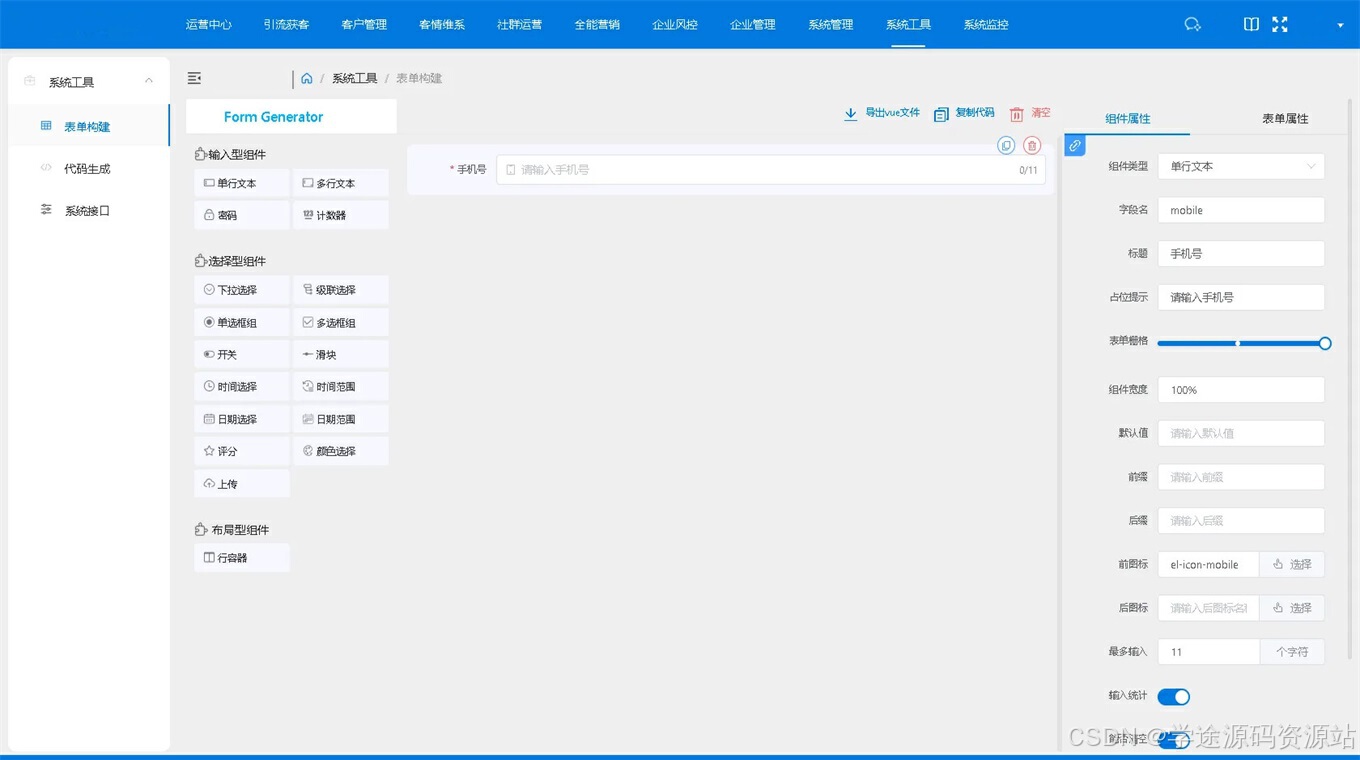
Task: Open the user dropdown arrow in header
Action: tap(1340, 26)
